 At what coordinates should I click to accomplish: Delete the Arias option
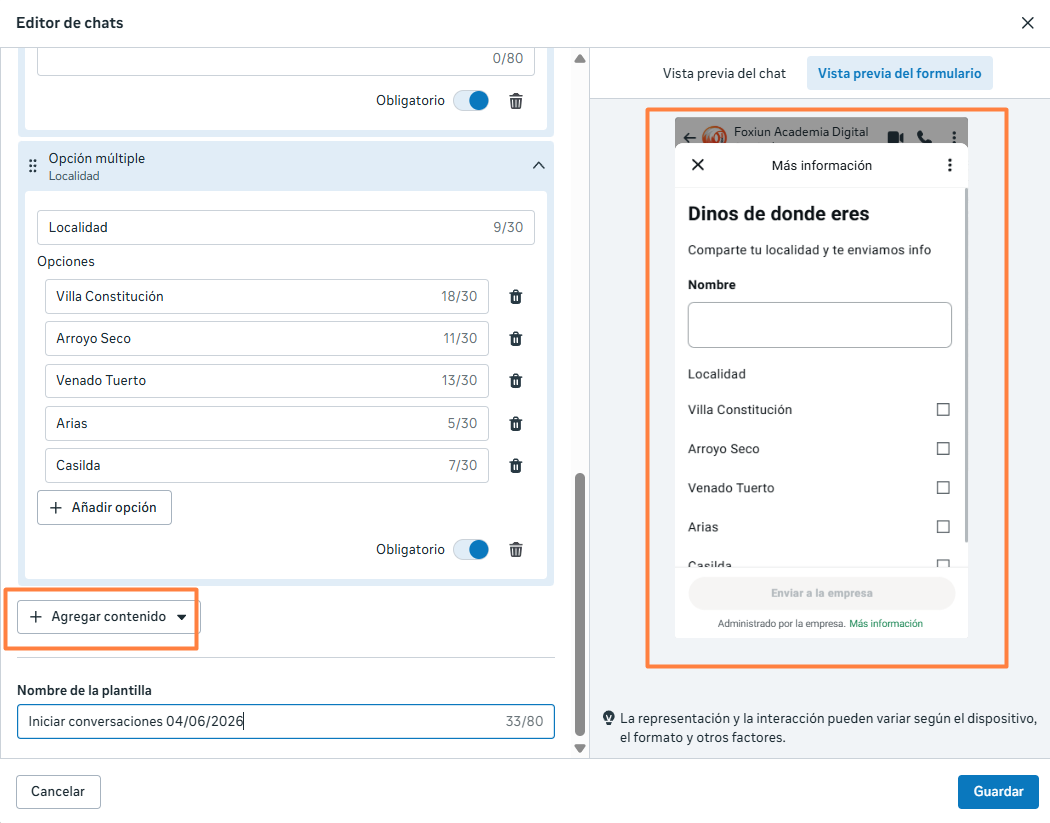click(x=516, y=424)
